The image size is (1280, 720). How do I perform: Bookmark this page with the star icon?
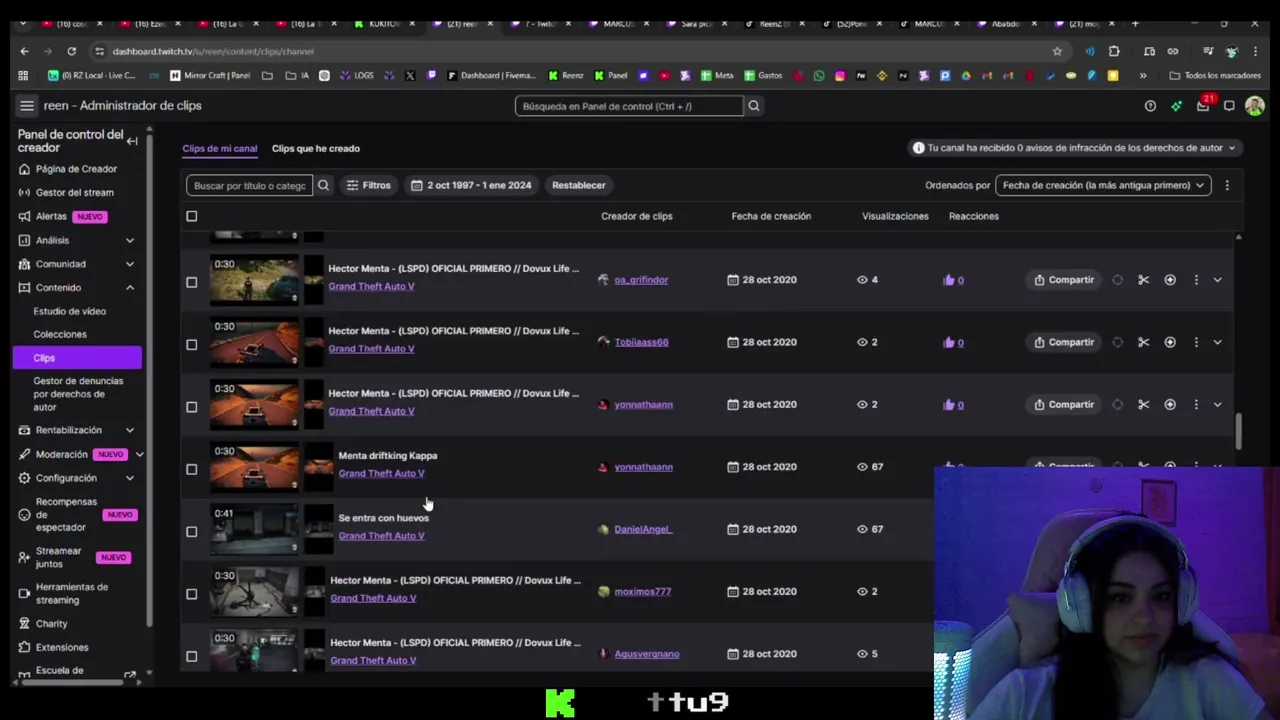[x=1057, y=51]
